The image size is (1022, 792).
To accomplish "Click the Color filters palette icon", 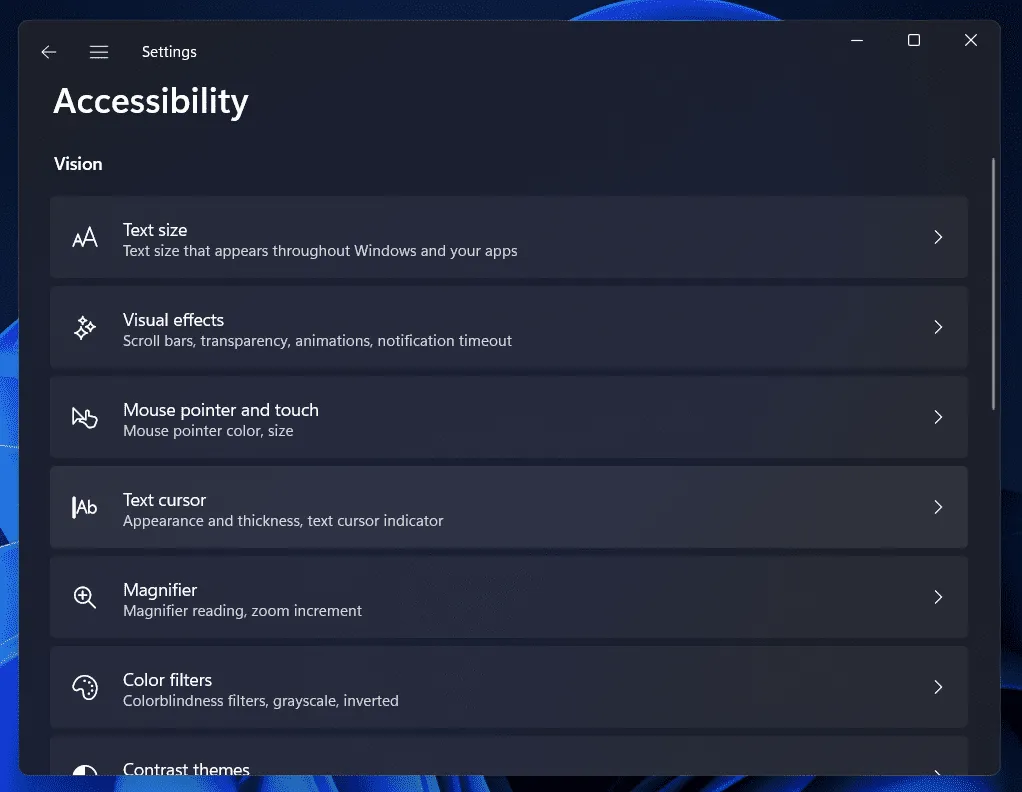I will tap(85, 687).
